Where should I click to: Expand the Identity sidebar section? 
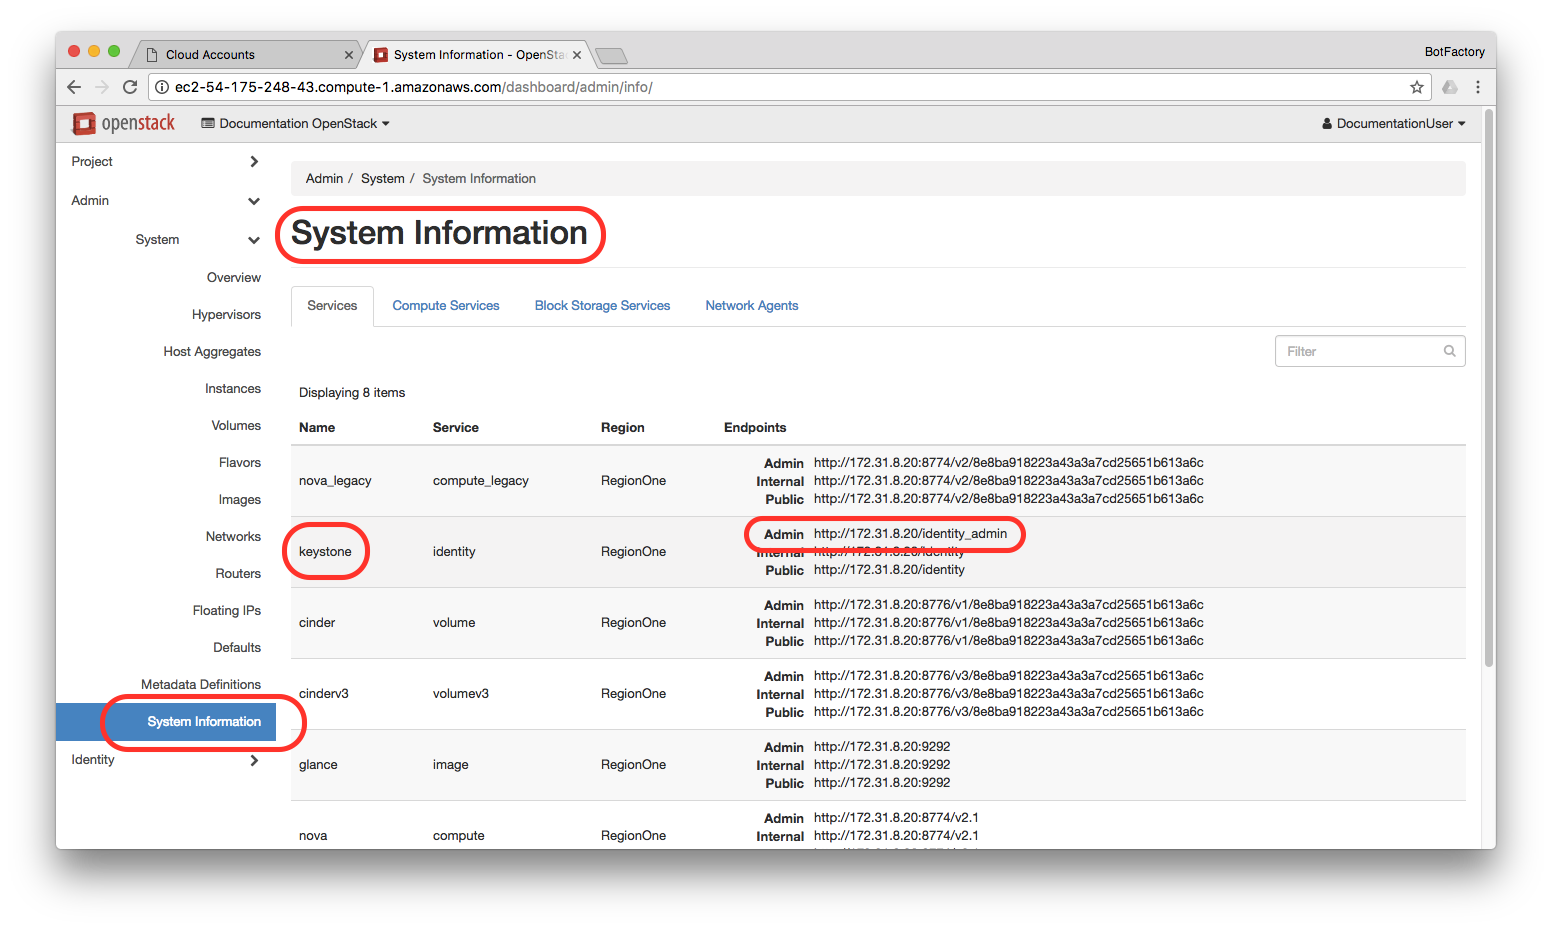click(x=165, y=760)
